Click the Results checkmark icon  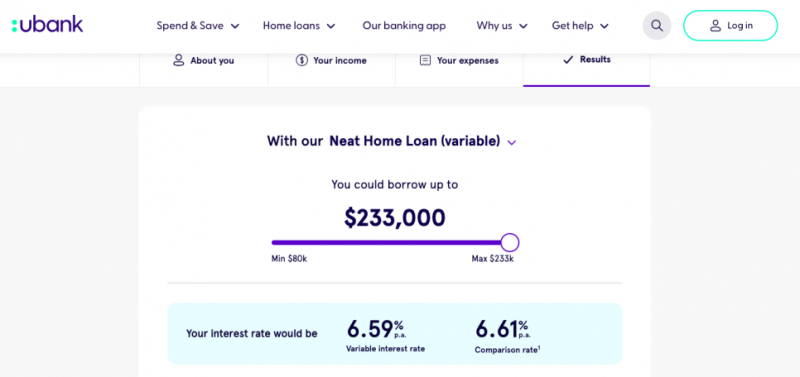568,60
